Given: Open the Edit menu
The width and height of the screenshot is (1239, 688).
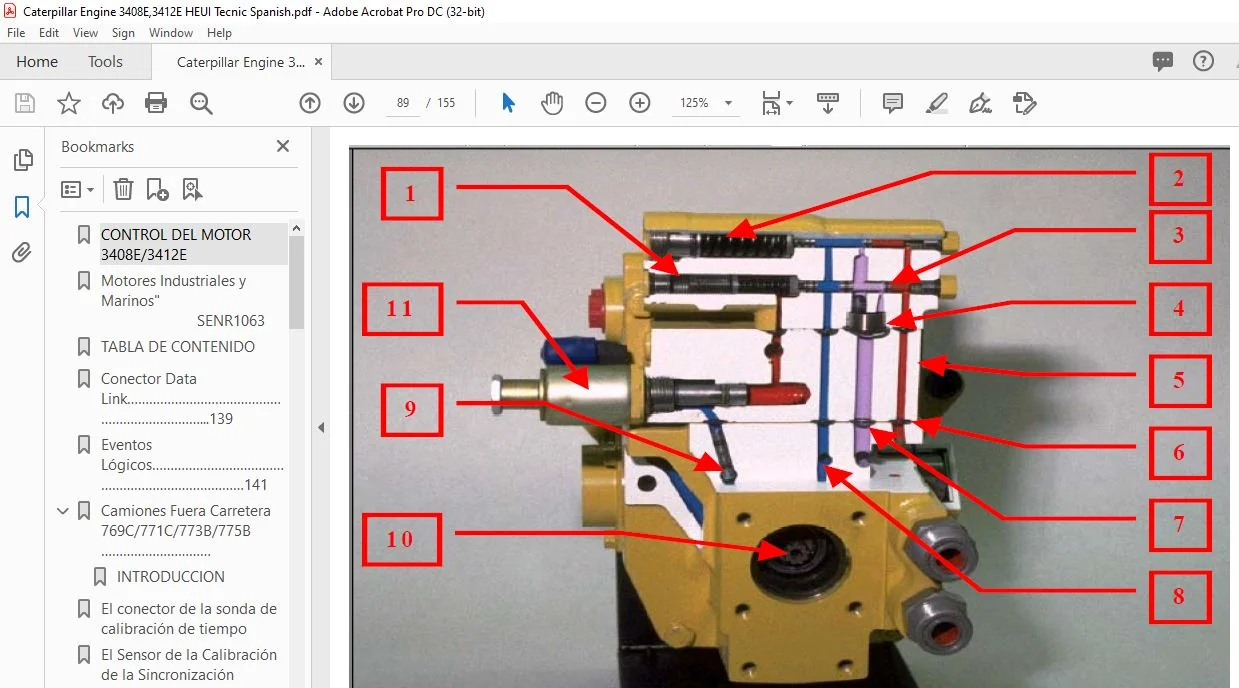Looking at the screenshot, I should 49,33.
